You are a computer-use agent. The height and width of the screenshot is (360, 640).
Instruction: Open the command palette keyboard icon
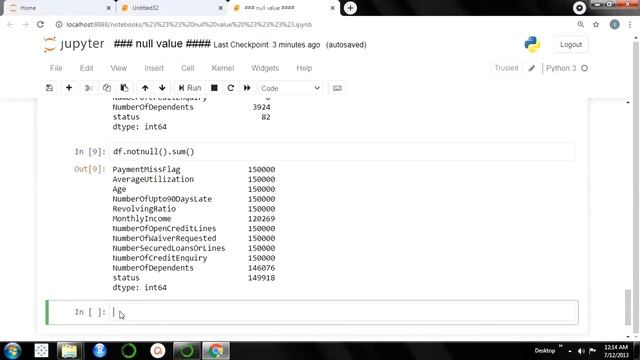tap(337, 88)
